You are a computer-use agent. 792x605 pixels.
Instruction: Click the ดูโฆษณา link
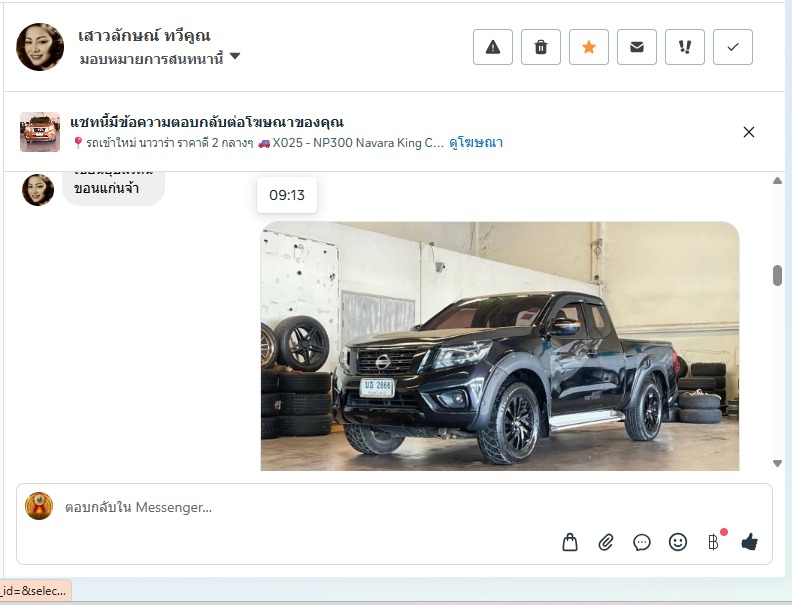click(x=476, y=143)
